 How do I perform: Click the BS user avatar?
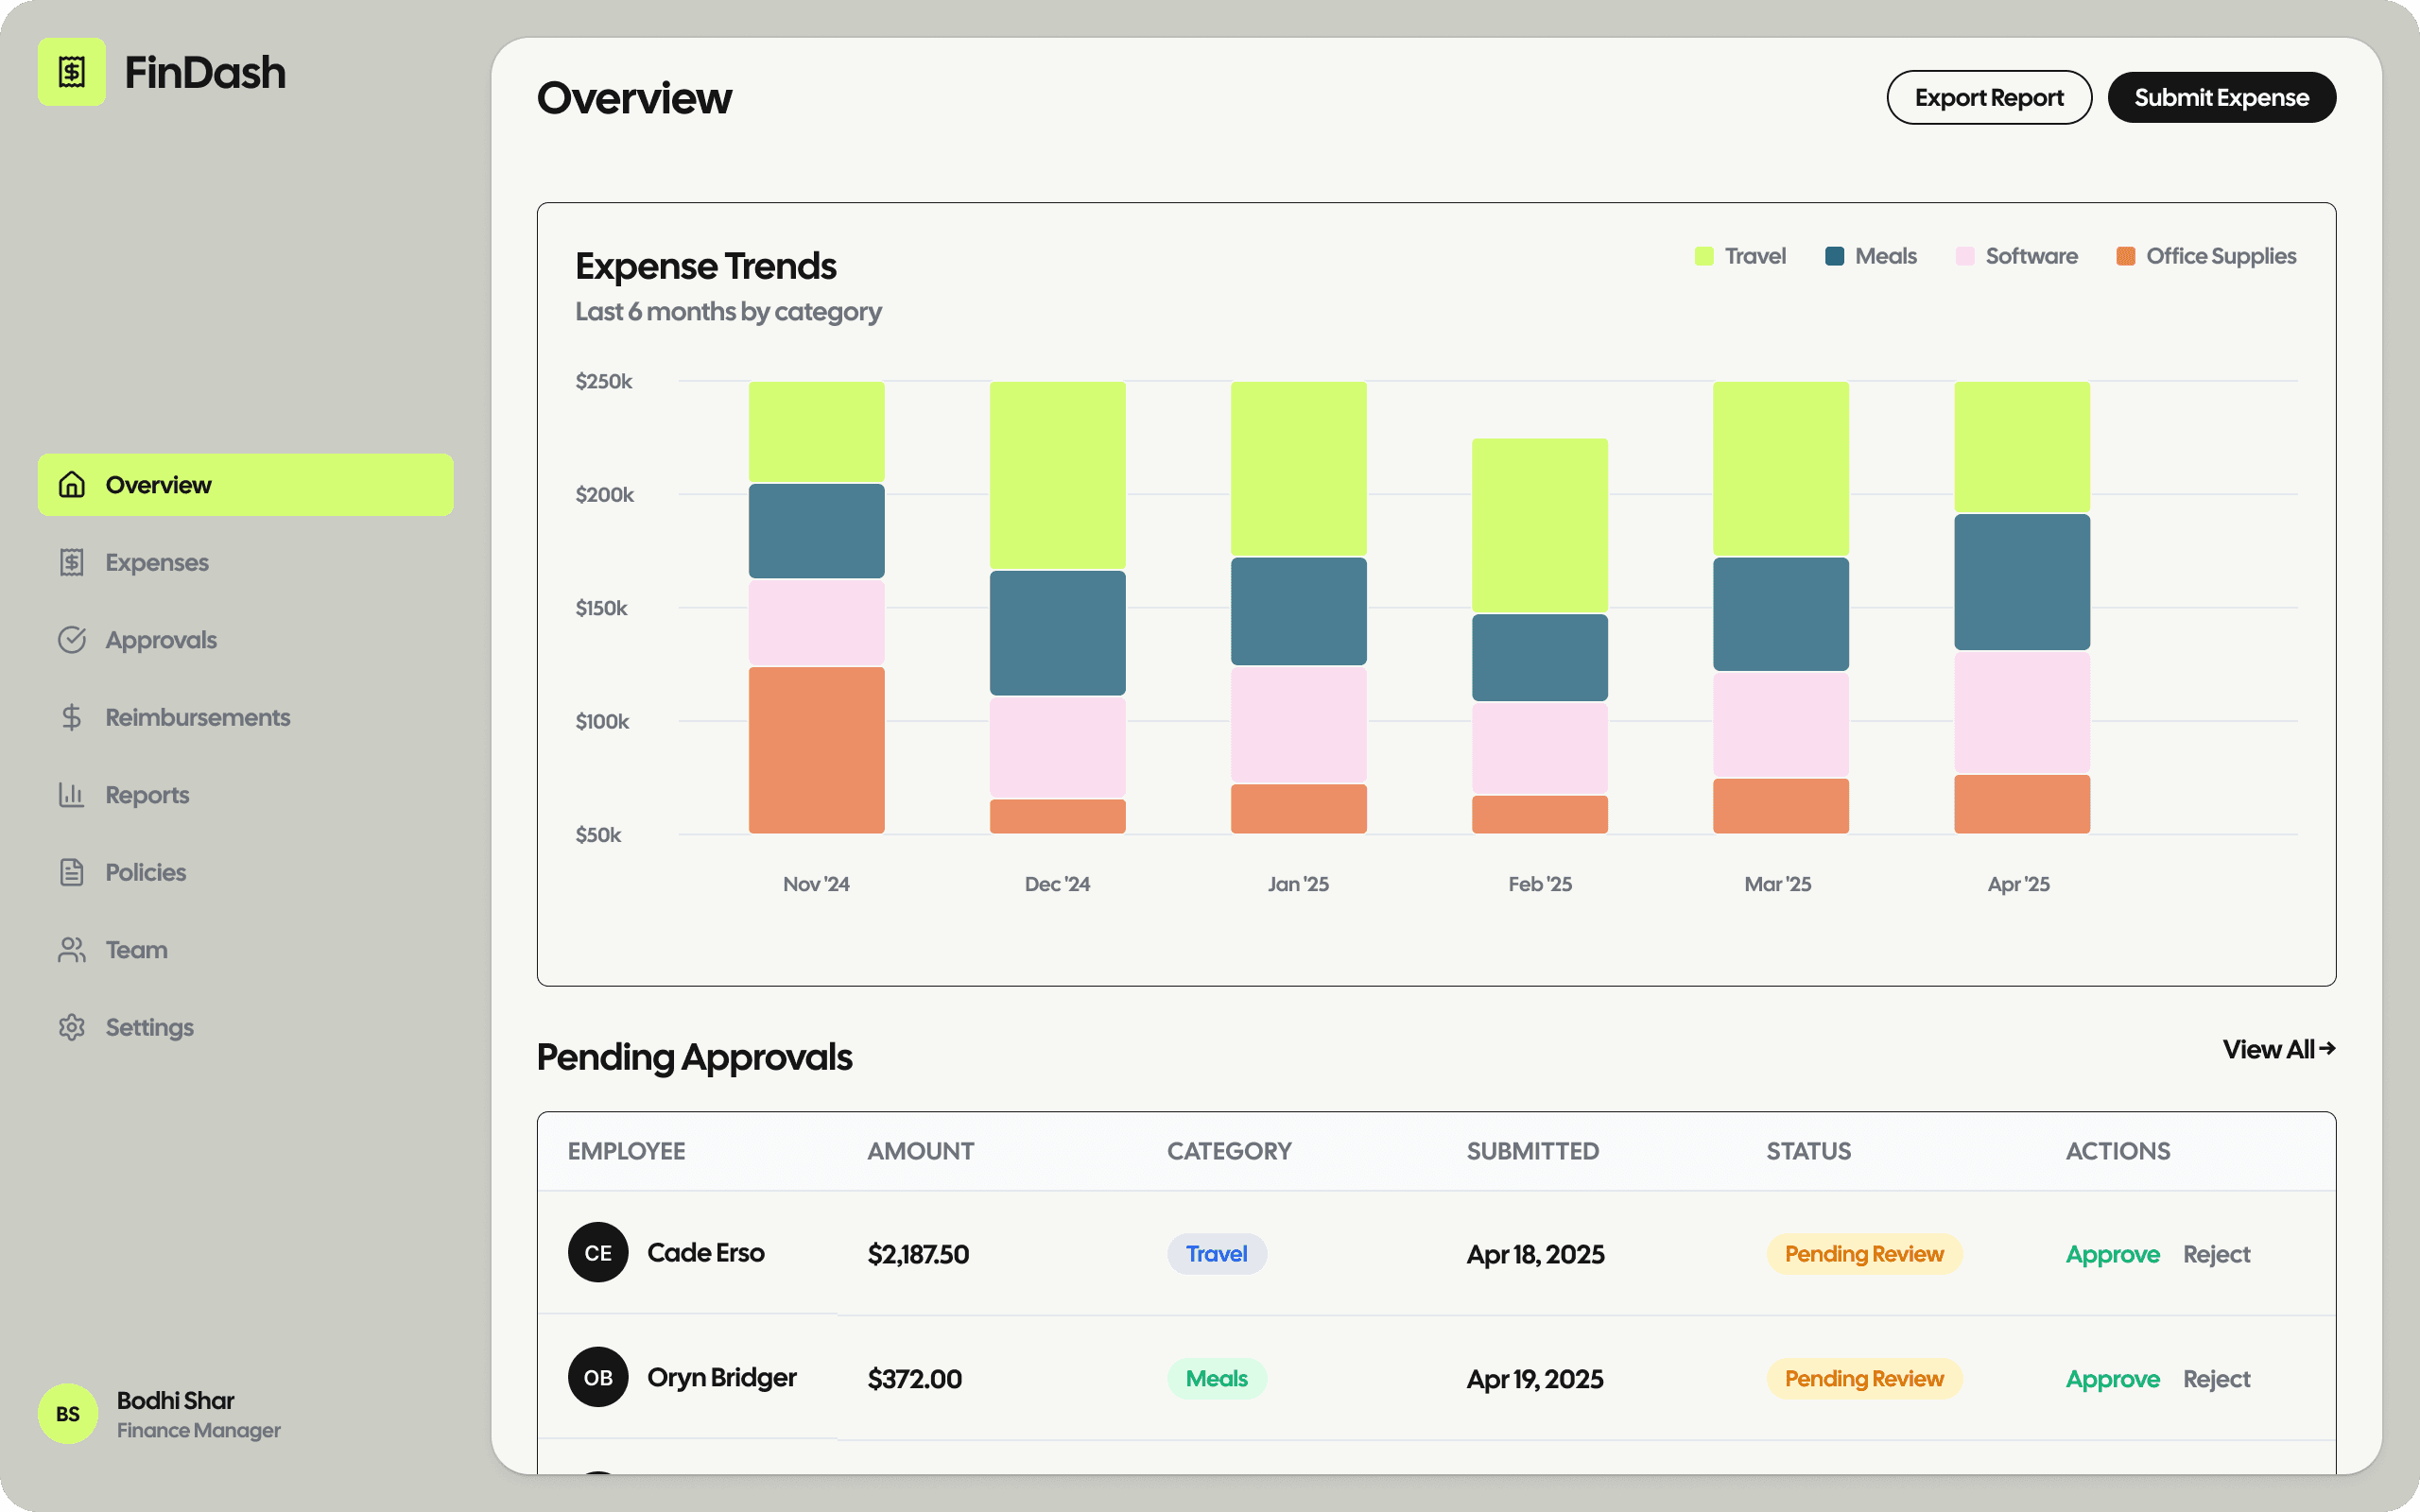(x=68, y=1414)
